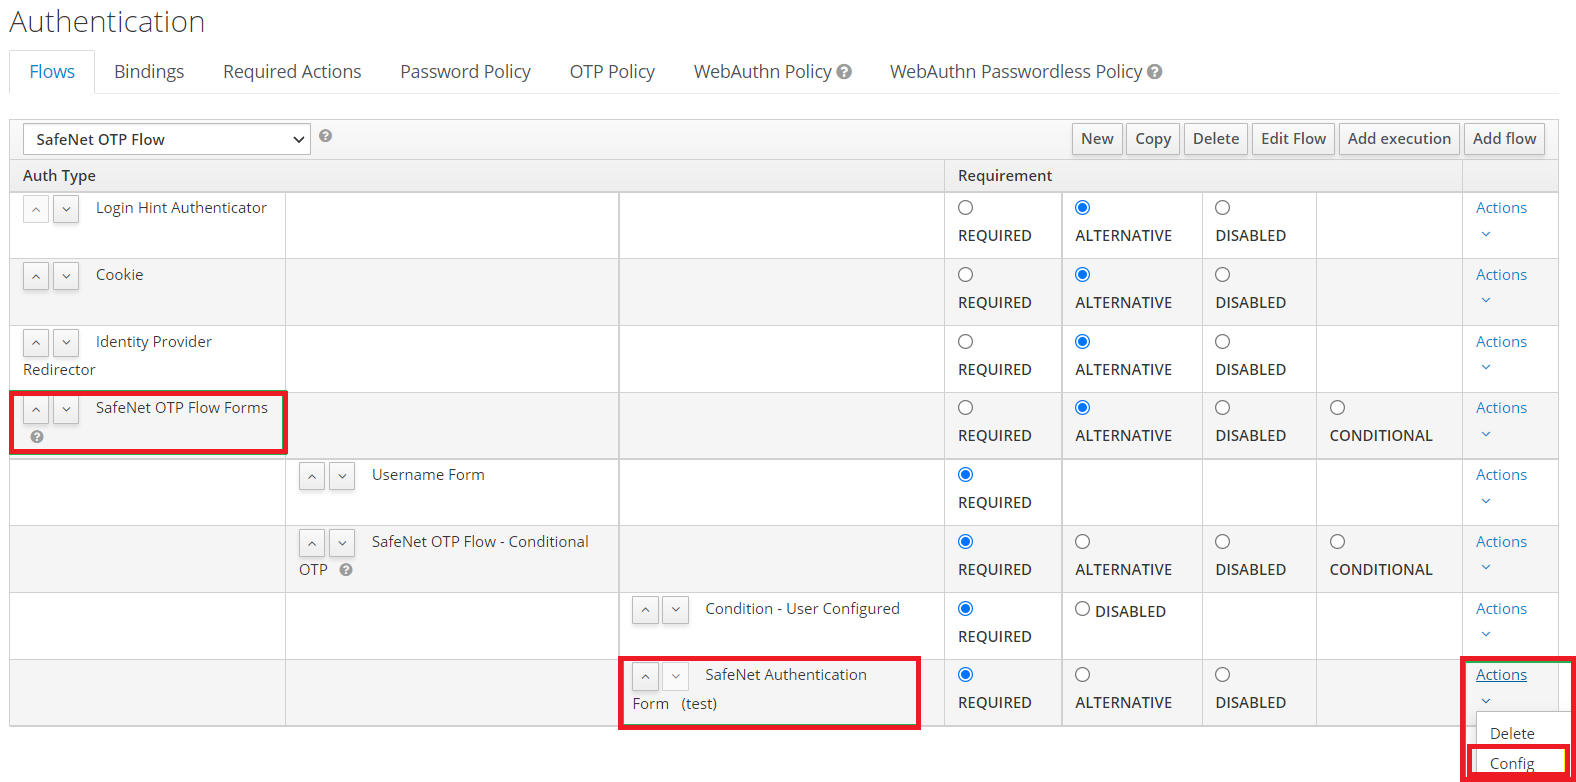Set SafeNet OTP Flow Forms to CONDITIONAL
The width and height of the screenshot is (1576, 782).
click(1337, 408)
